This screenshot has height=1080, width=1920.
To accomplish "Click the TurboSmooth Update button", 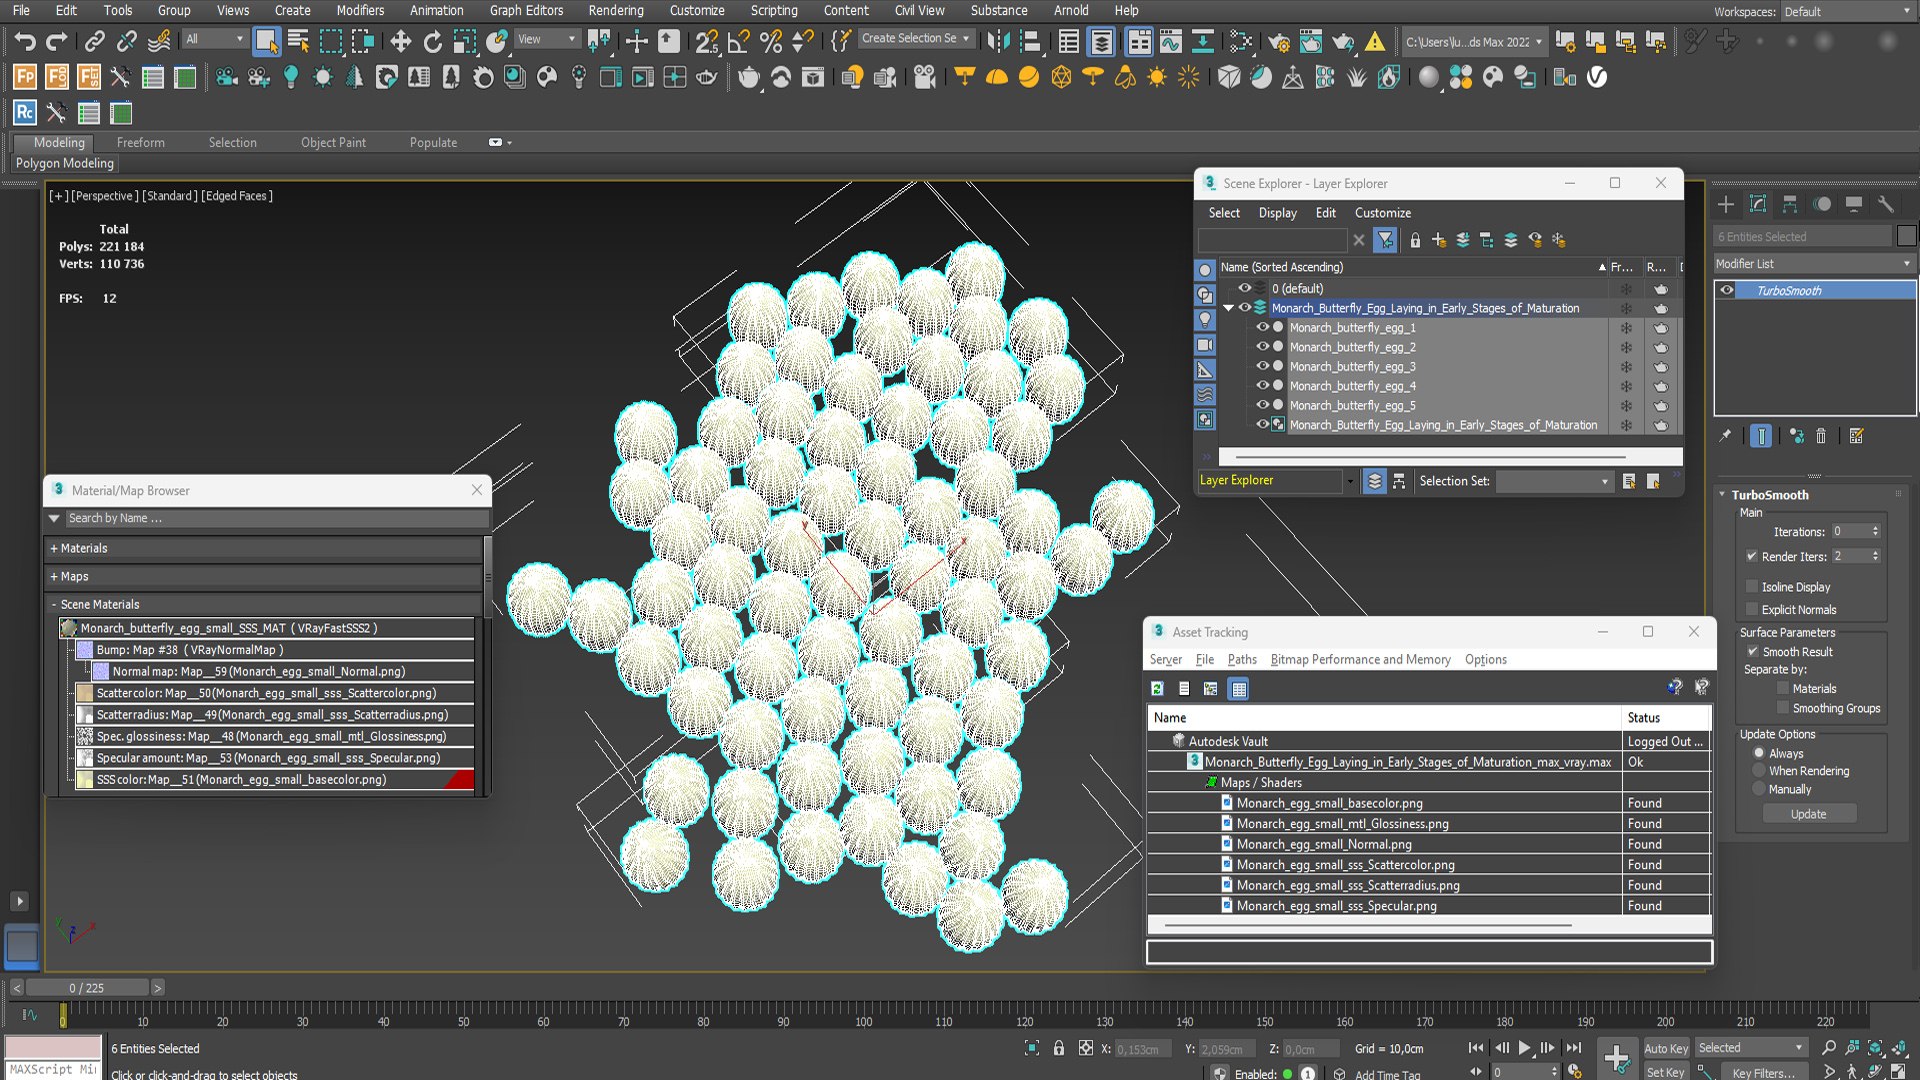I will click(x=1808, y=814).
